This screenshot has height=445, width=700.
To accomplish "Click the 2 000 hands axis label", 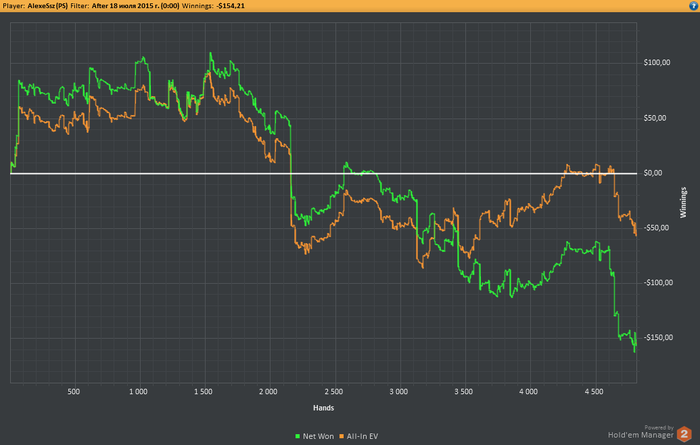I will click(x=268, y=391).
